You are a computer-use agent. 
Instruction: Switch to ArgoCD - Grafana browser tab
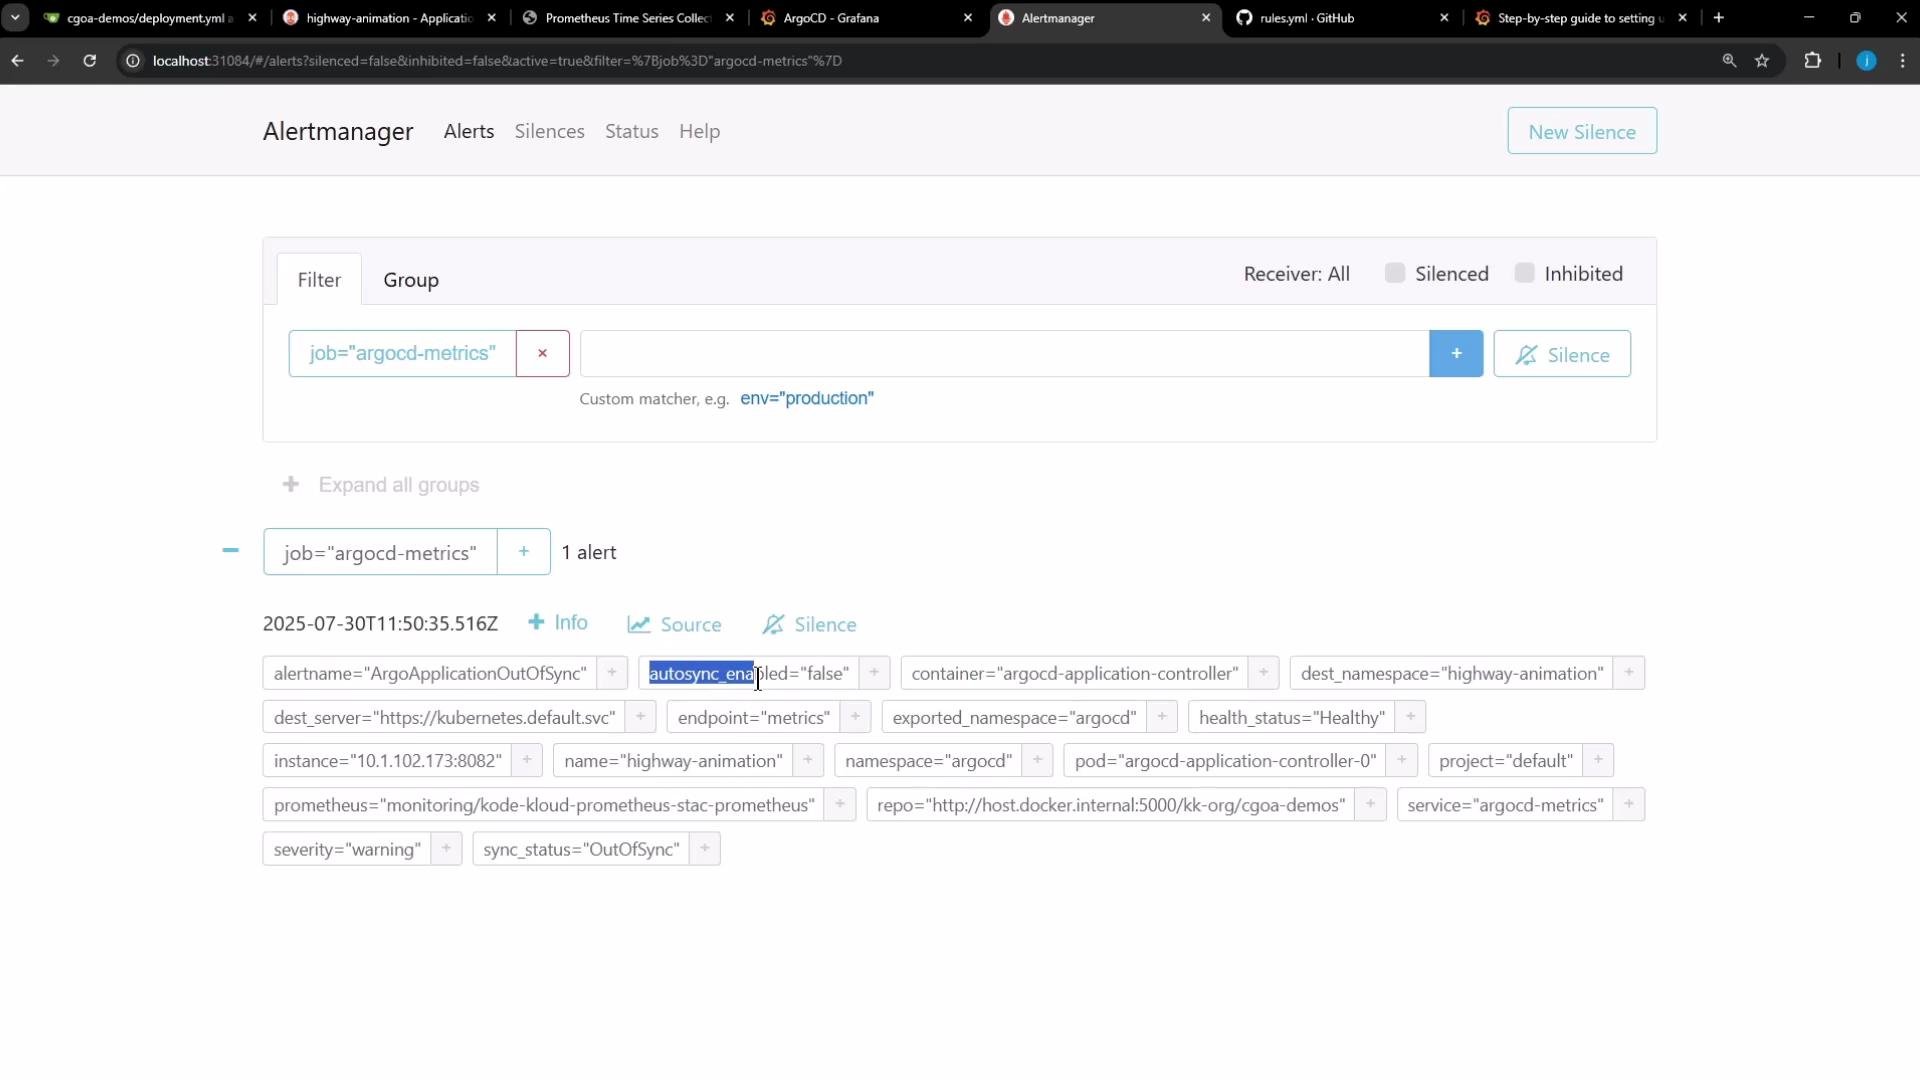click(x=867, y=18)
